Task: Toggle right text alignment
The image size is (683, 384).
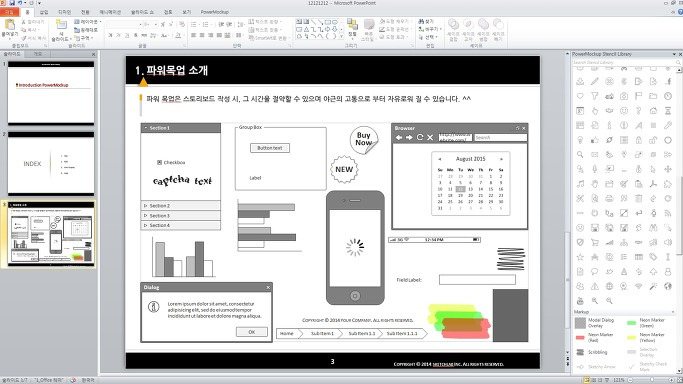Action: pyautogui.click(x=210, y=35)
